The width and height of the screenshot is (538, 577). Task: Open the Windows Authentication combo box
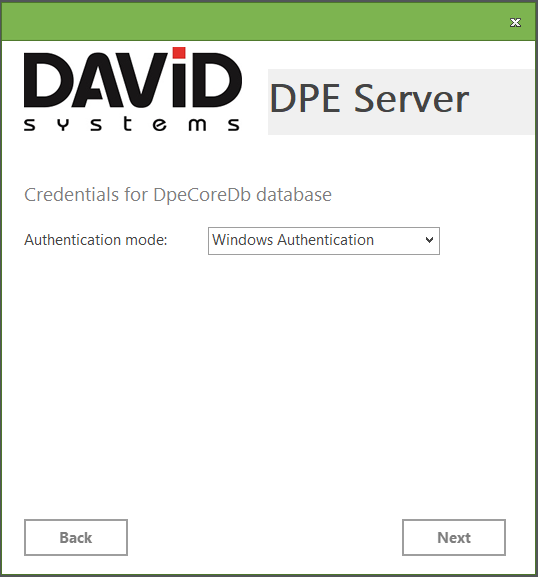(324, 241)
